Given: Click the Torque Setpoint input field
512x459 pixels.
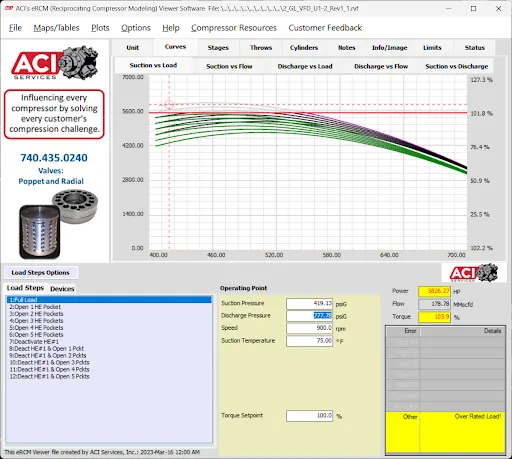Looking at the screenshot, I should coord(309,416).
